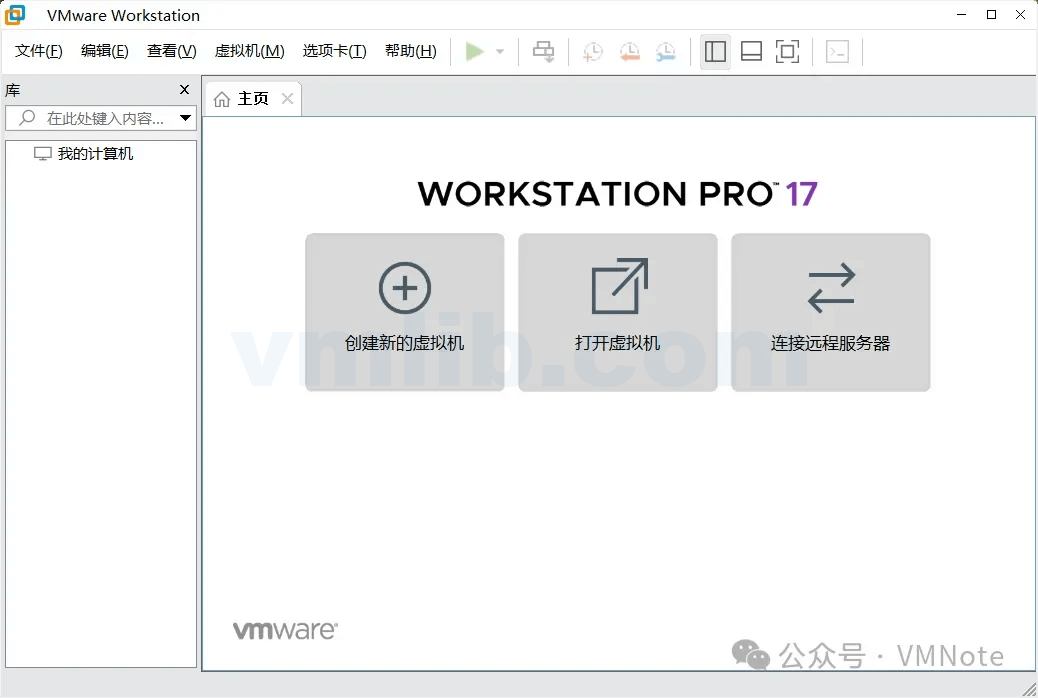Click 连接远程服务器 button
The width and height of the screenshot is (1038, 698).
(830, 311)
